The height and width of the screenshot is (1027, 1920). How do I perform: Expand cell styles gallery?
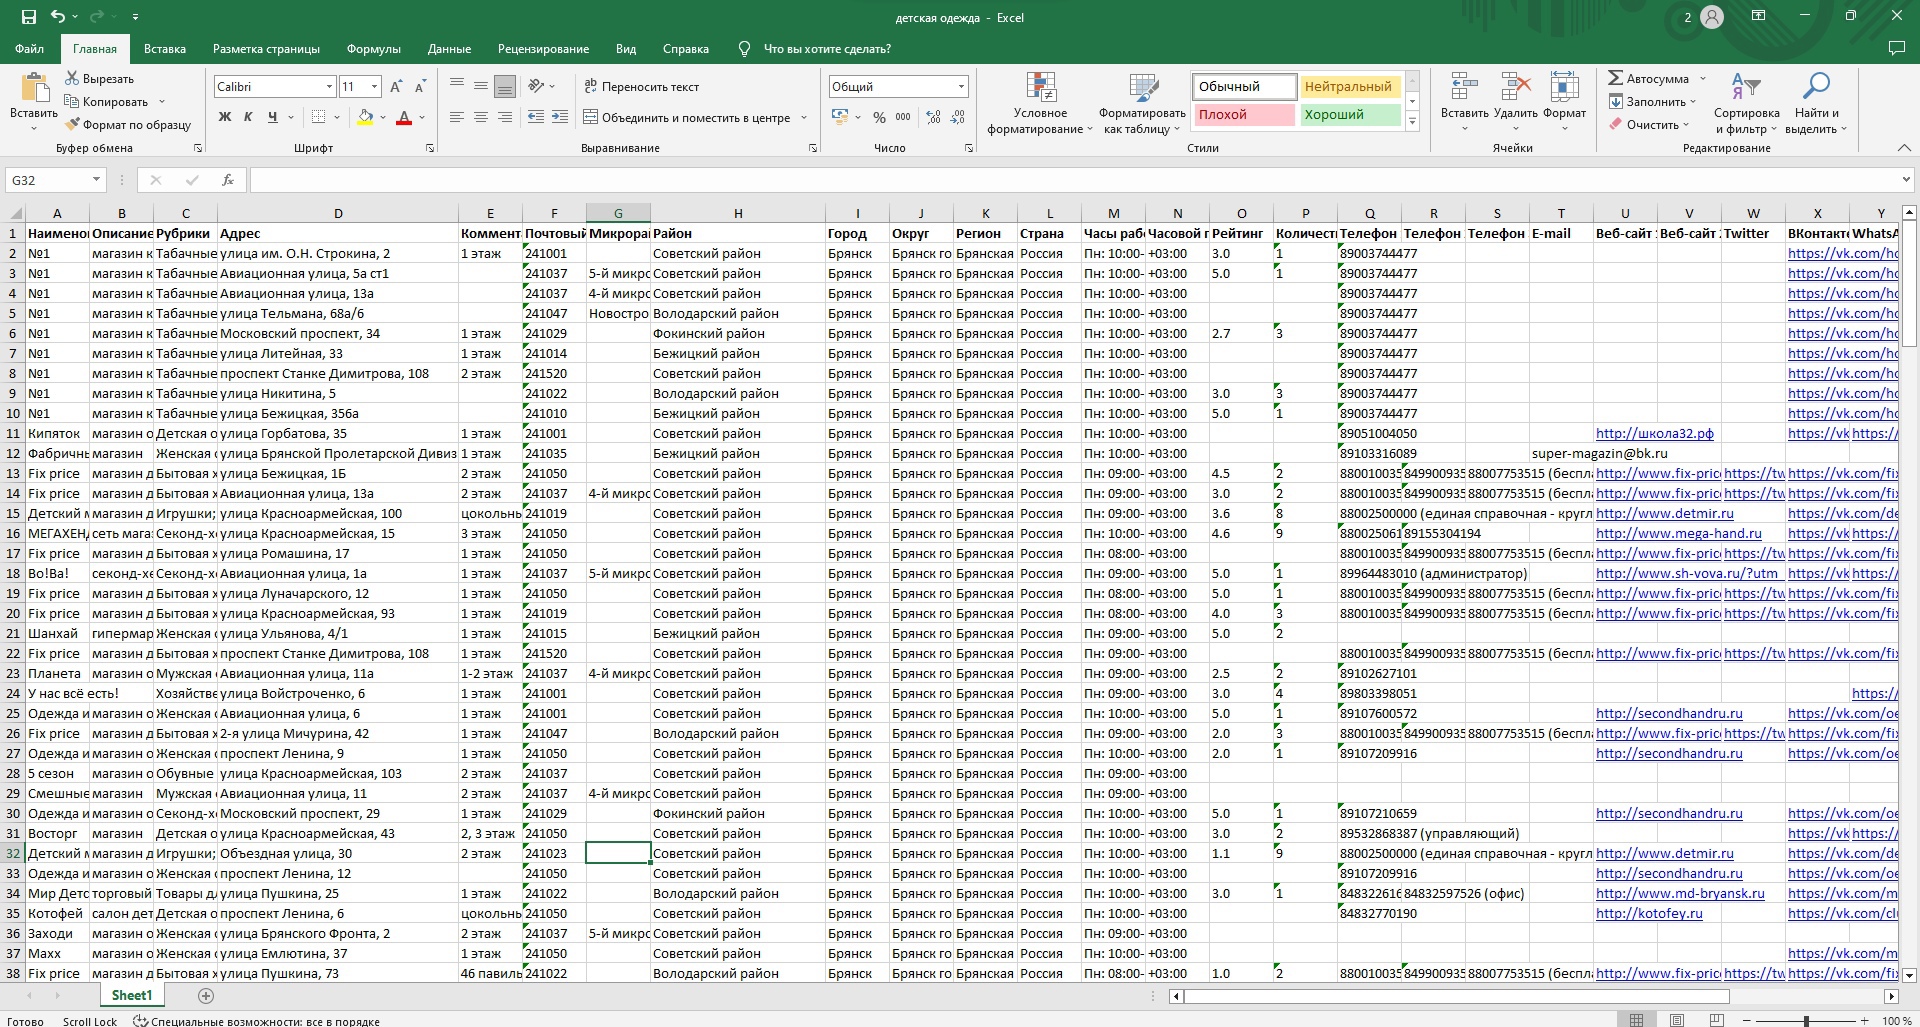click(x=1412, y=122)
